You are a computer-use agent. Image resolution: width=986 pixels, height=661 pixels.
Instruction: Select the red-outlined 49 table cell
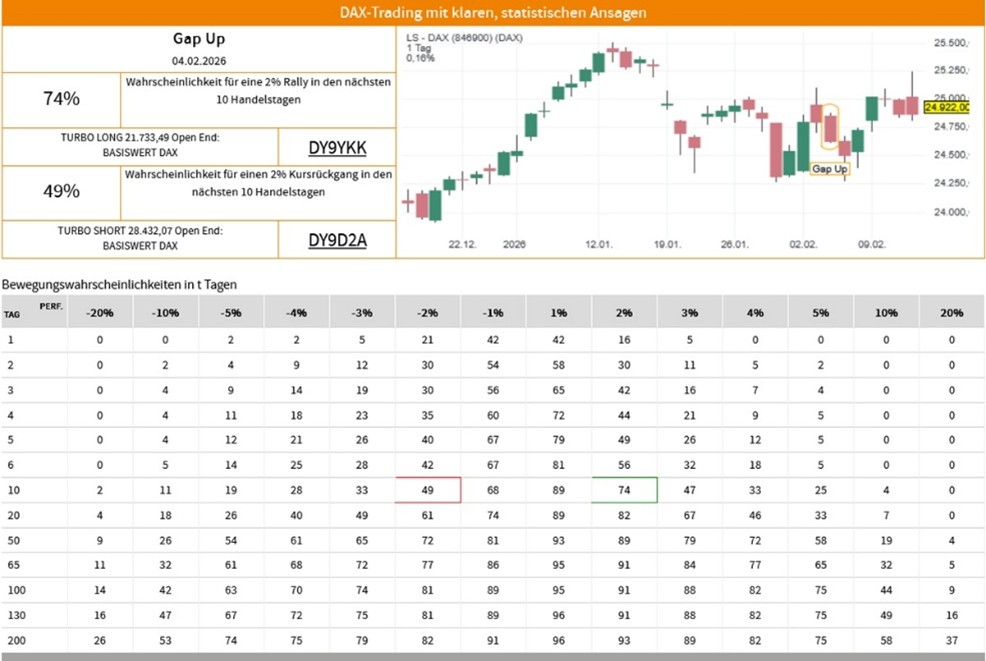coord(428,490)
